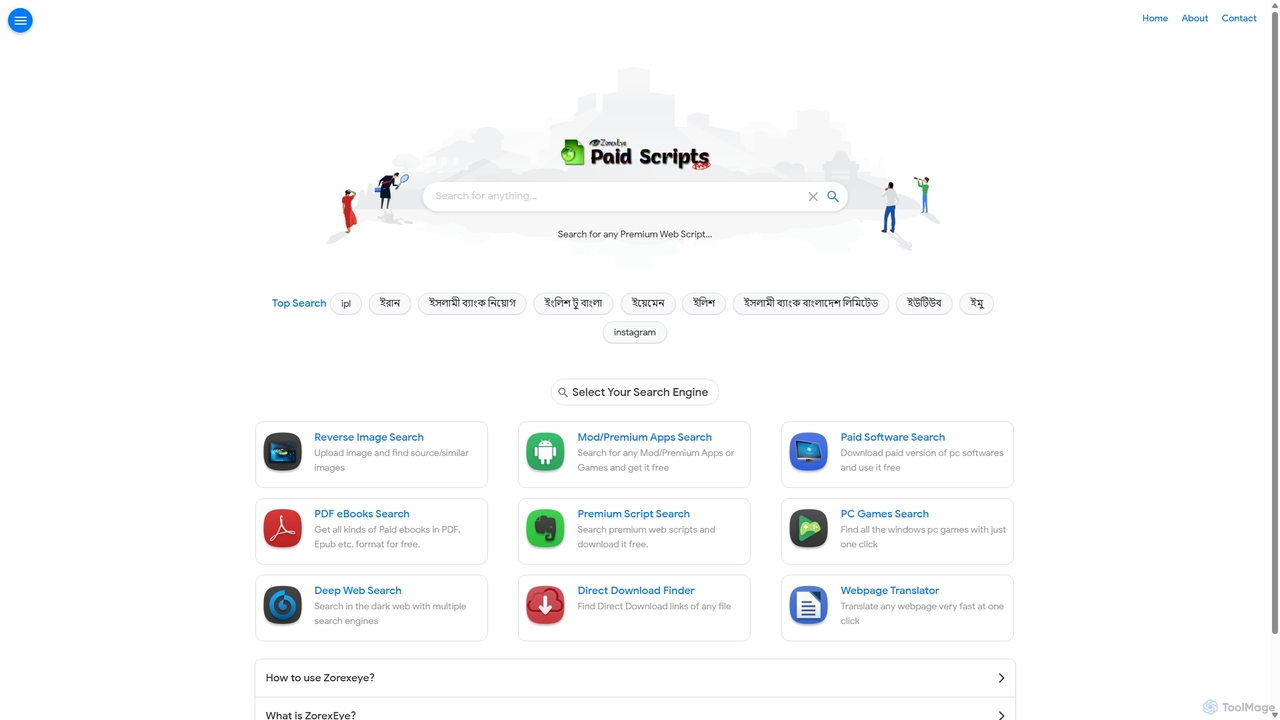
Task: Select the 'ইউটিউব' top search chip
Action: click(924, 303)
